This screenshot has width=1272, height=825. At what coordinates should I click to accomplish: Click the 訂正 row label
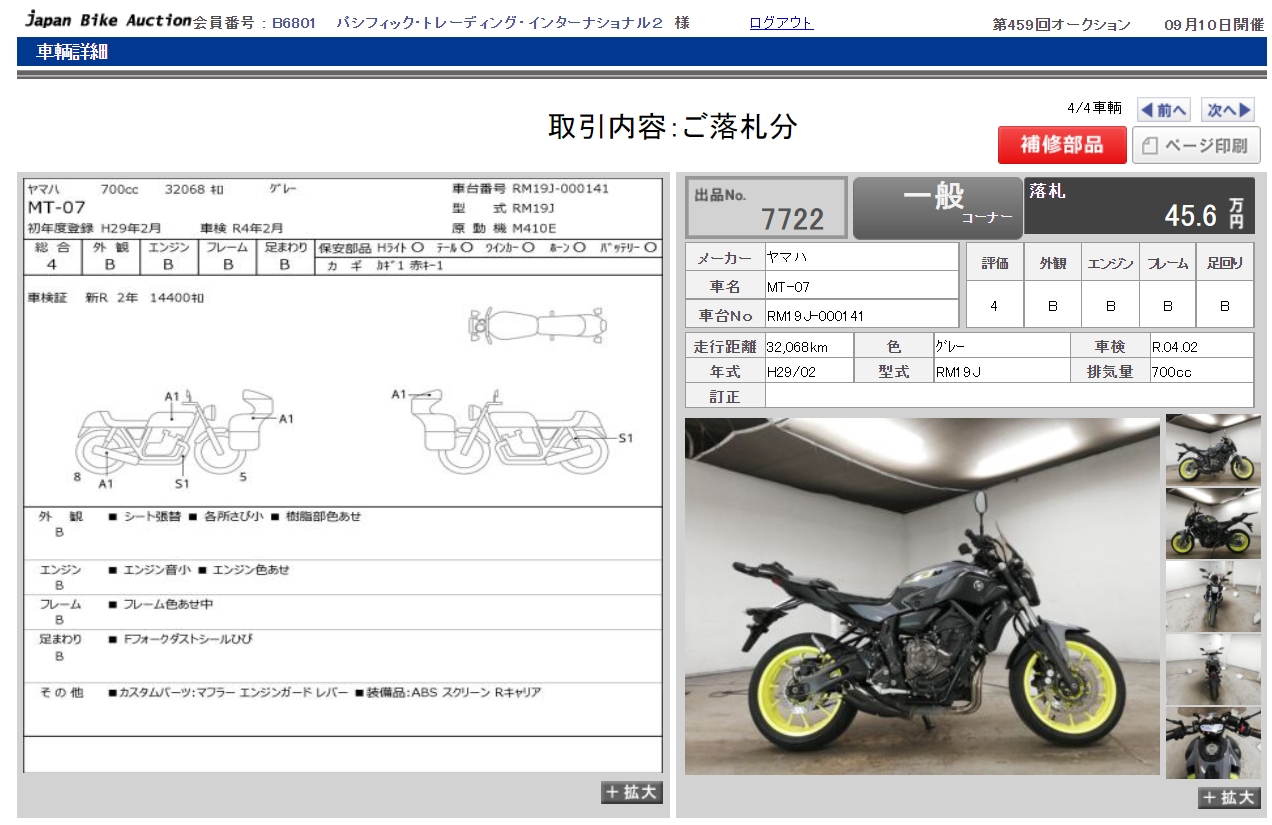coord(725,396)
